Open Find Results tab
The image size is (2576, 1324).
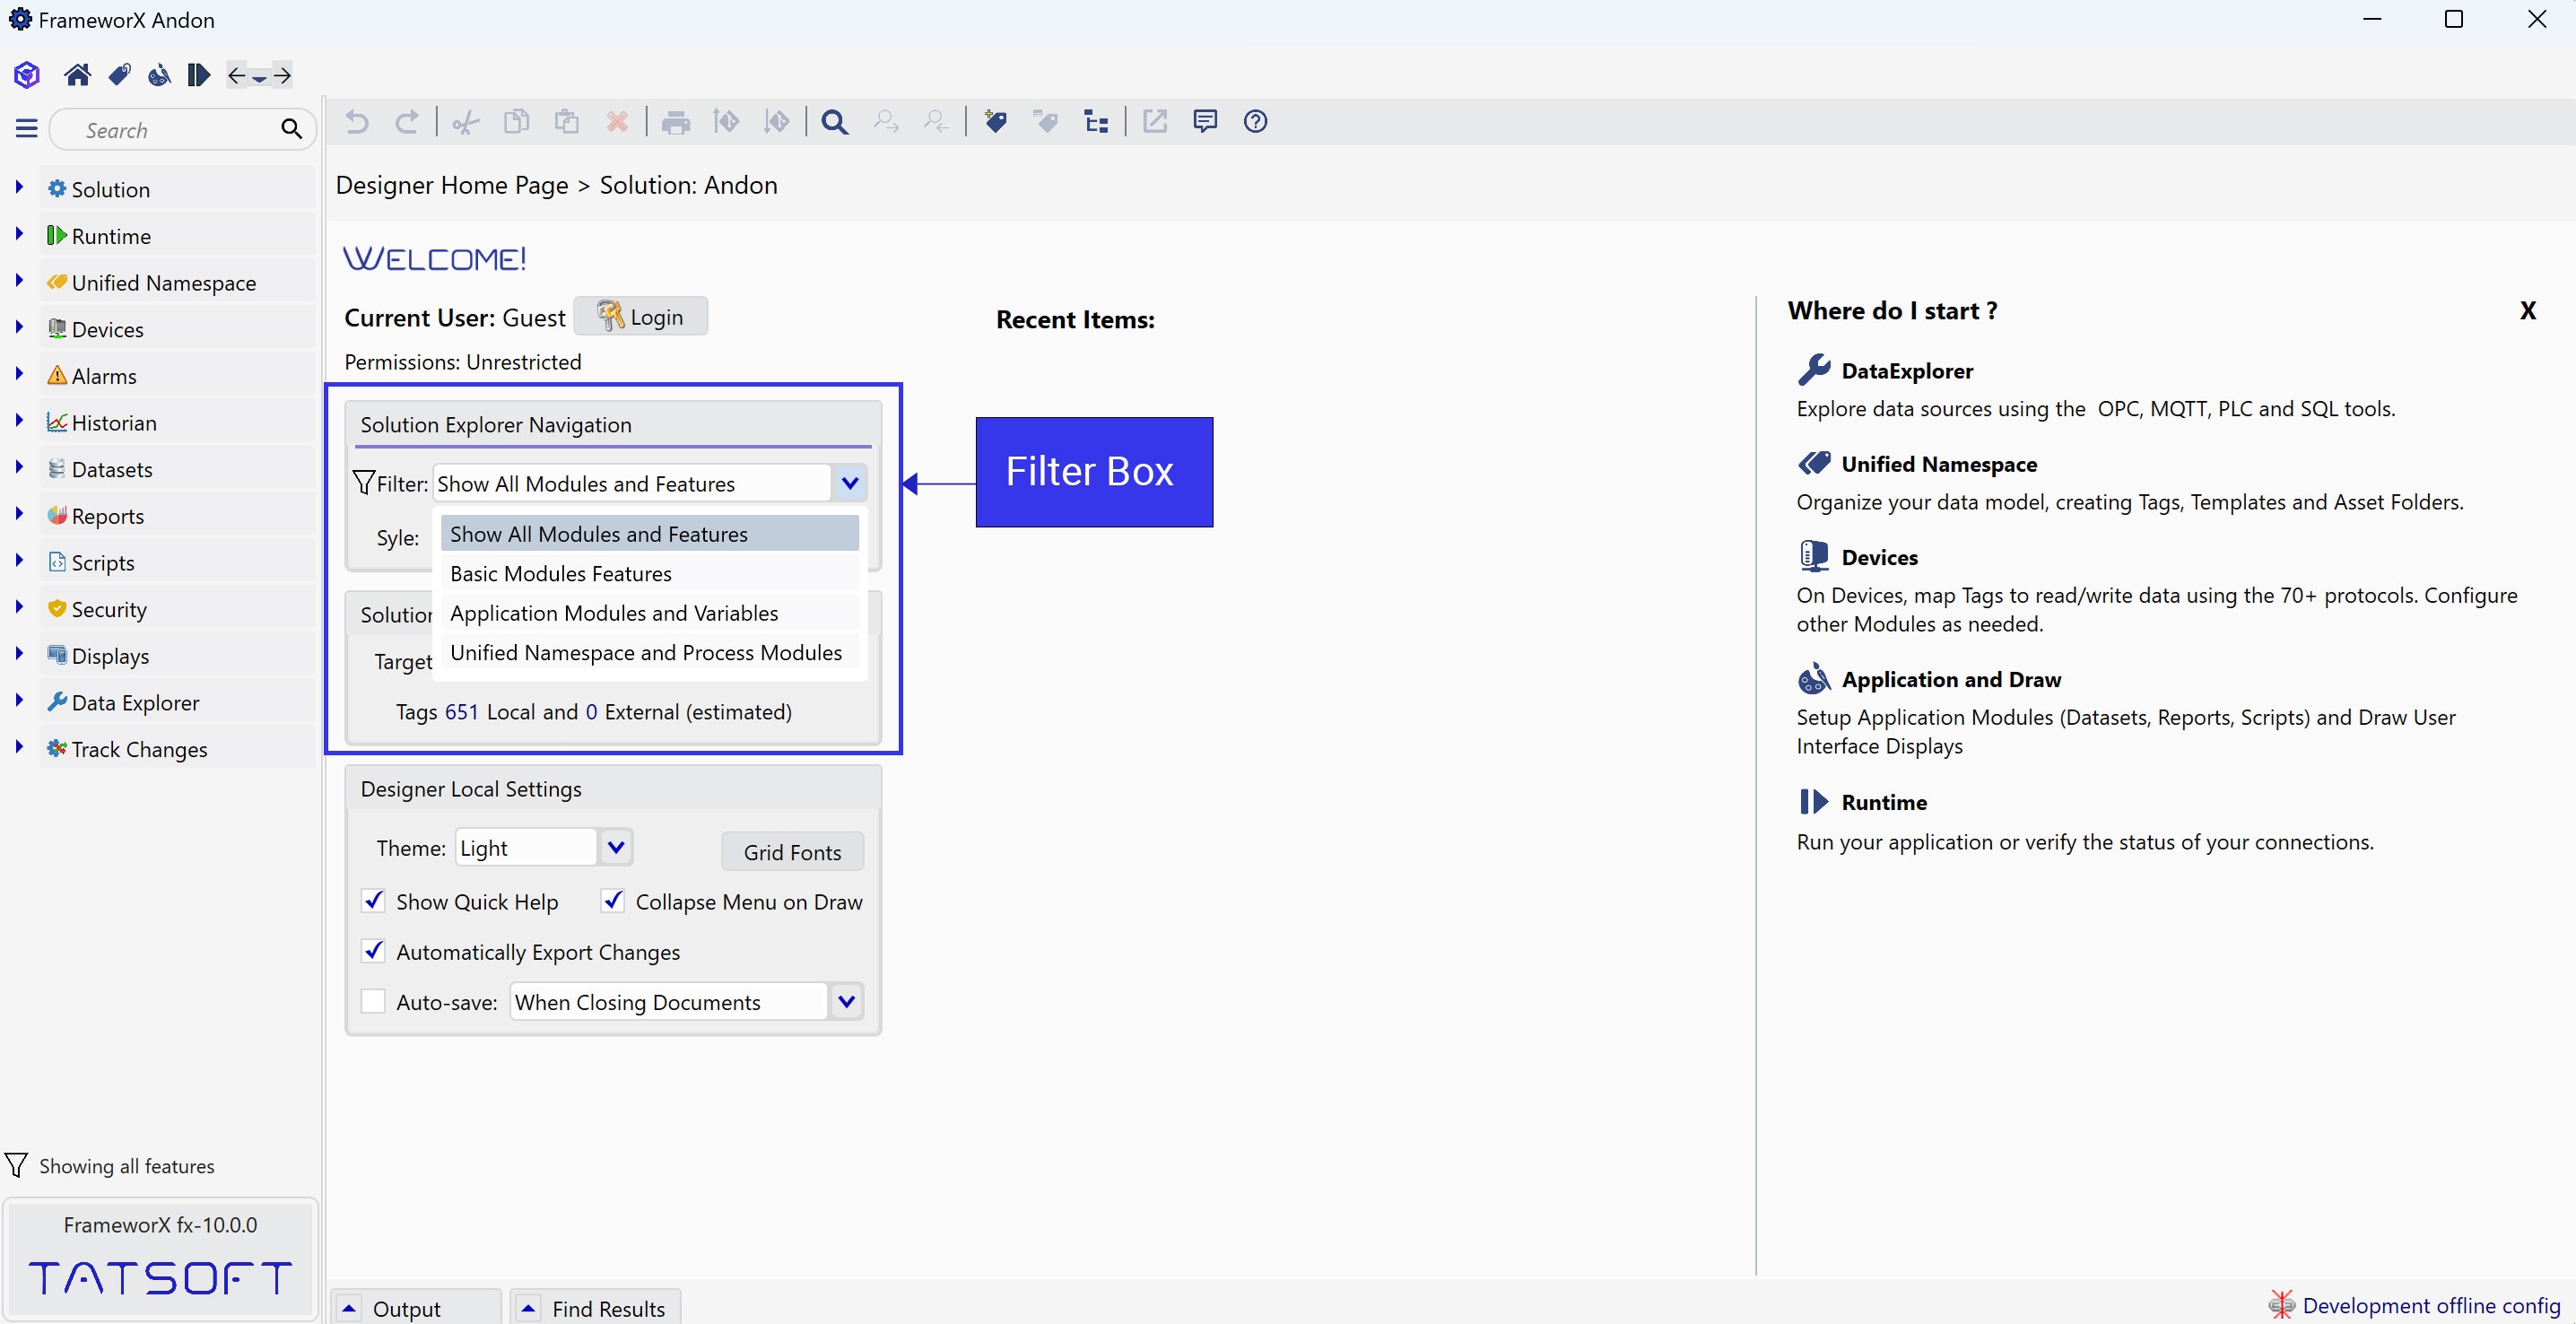pos(596,1308)
